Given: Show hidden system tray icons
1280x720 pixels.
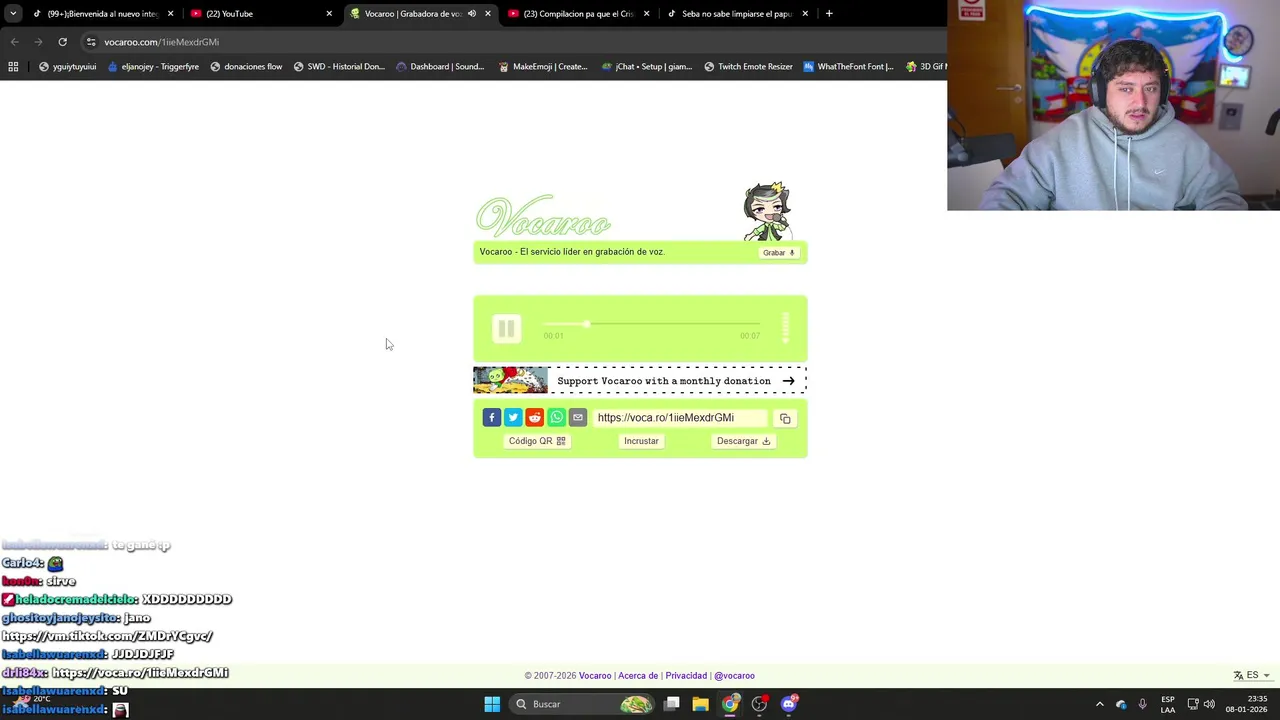Looking at the screenshot, I should 1100,704.
